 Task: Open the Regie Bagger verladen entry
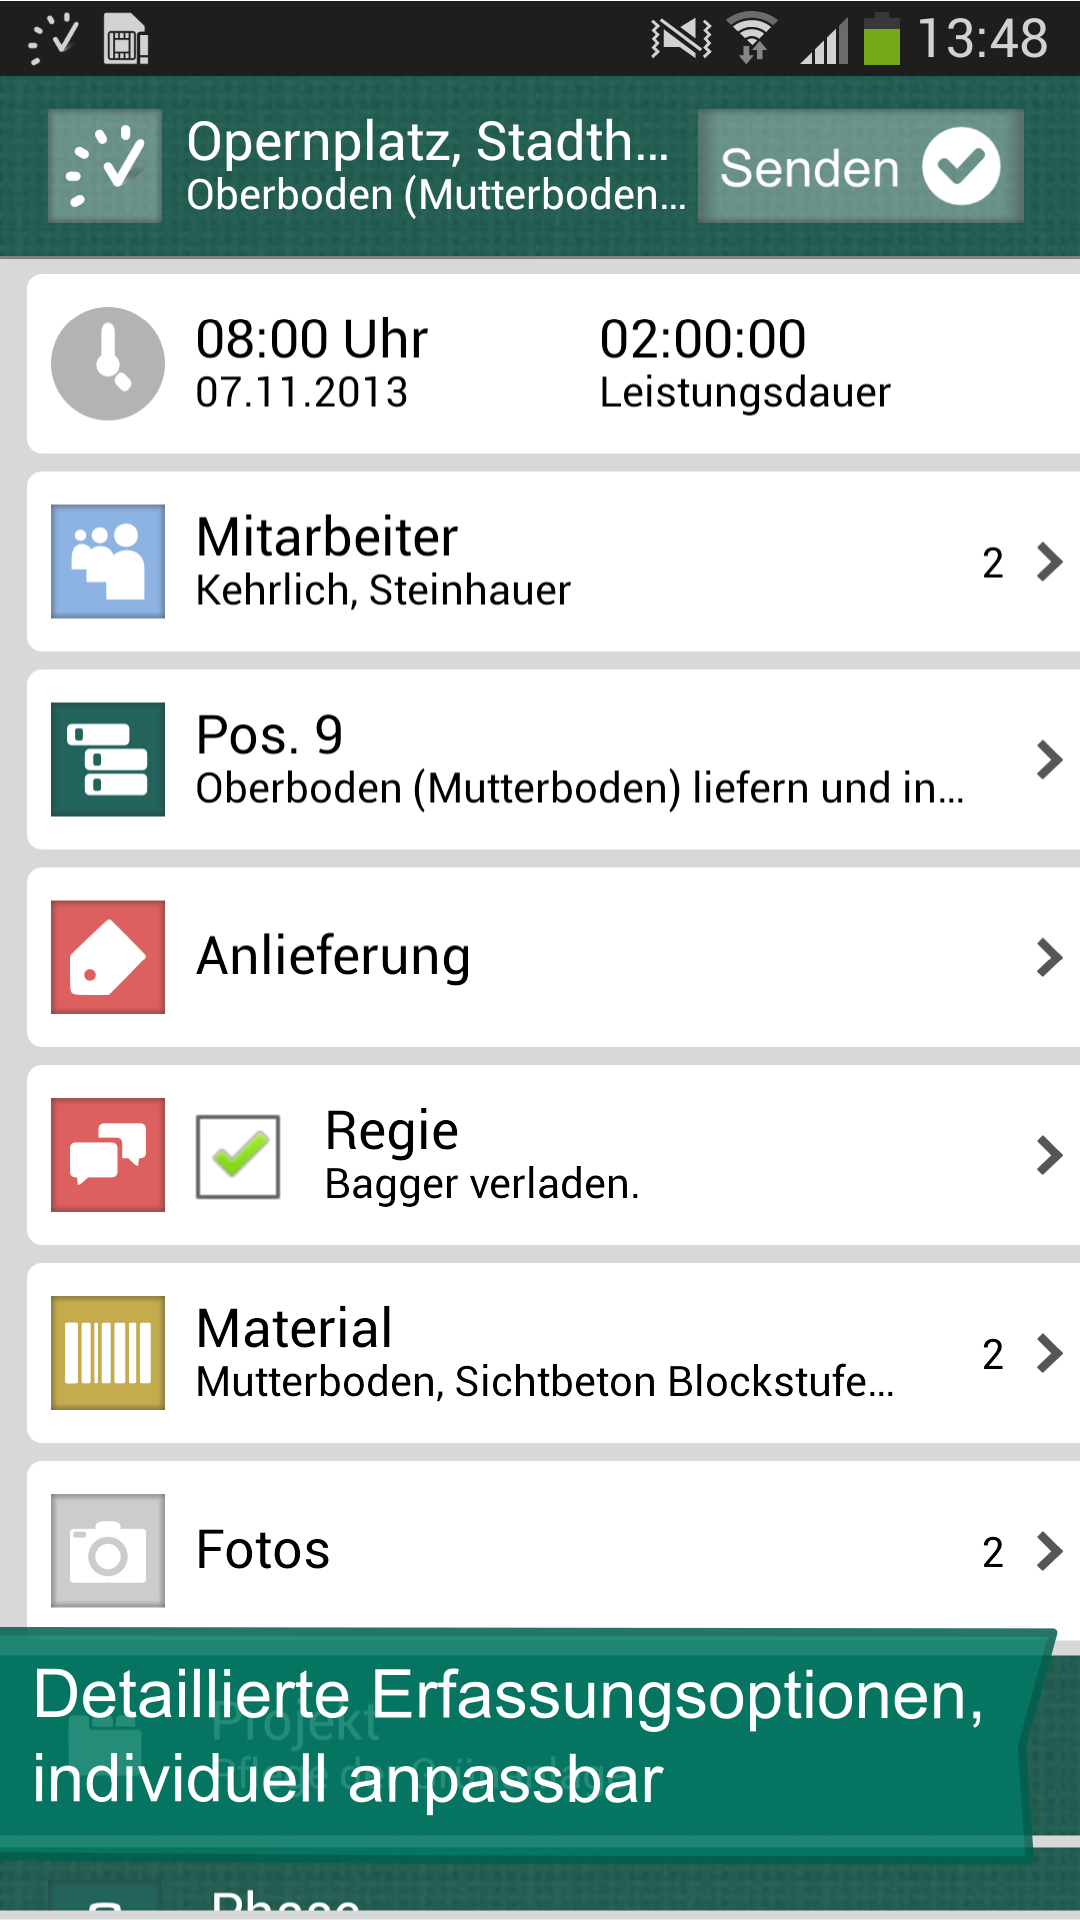tap(553, 1155)
